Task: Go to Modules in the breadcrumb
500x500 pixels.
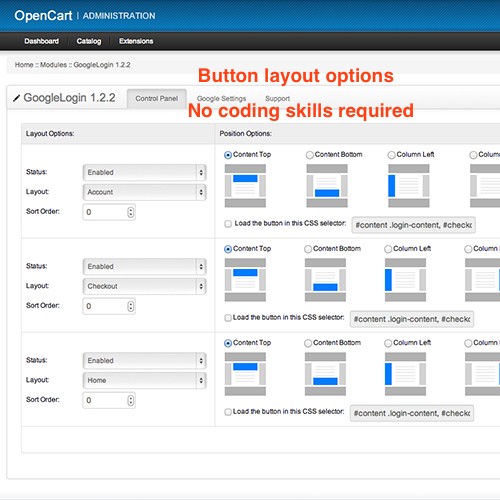Action: pos(53,65)
